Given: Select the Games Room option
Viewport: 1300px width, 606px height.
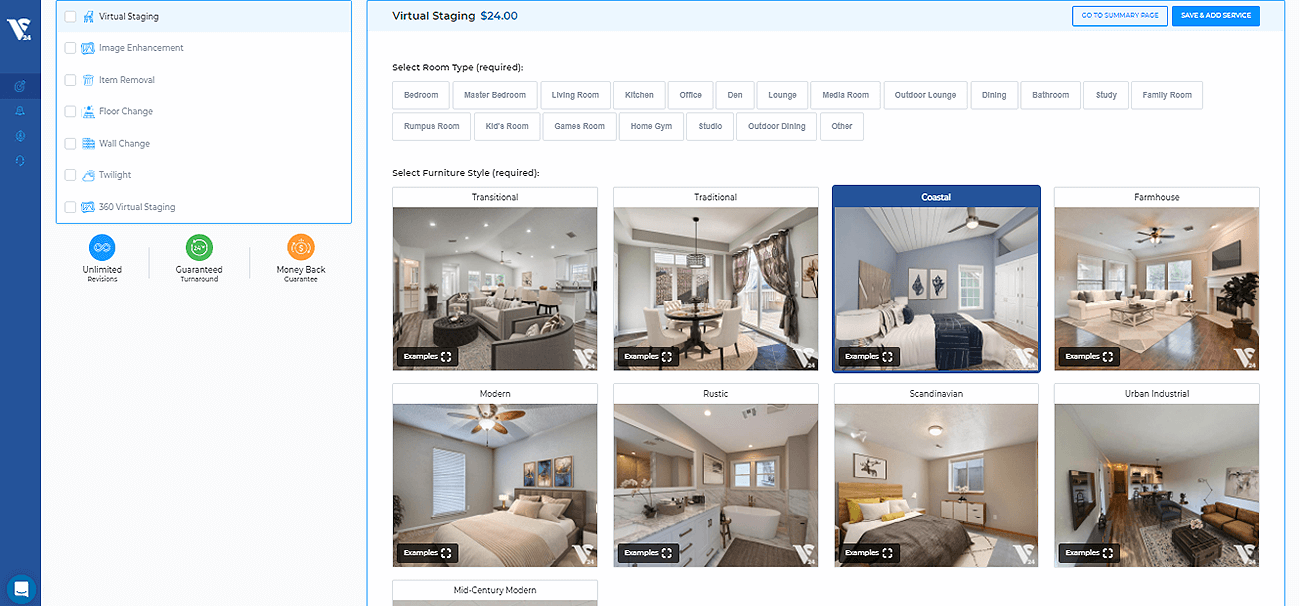Looking at the screenshot, I should pyautogui.click(x=580, y=126).
